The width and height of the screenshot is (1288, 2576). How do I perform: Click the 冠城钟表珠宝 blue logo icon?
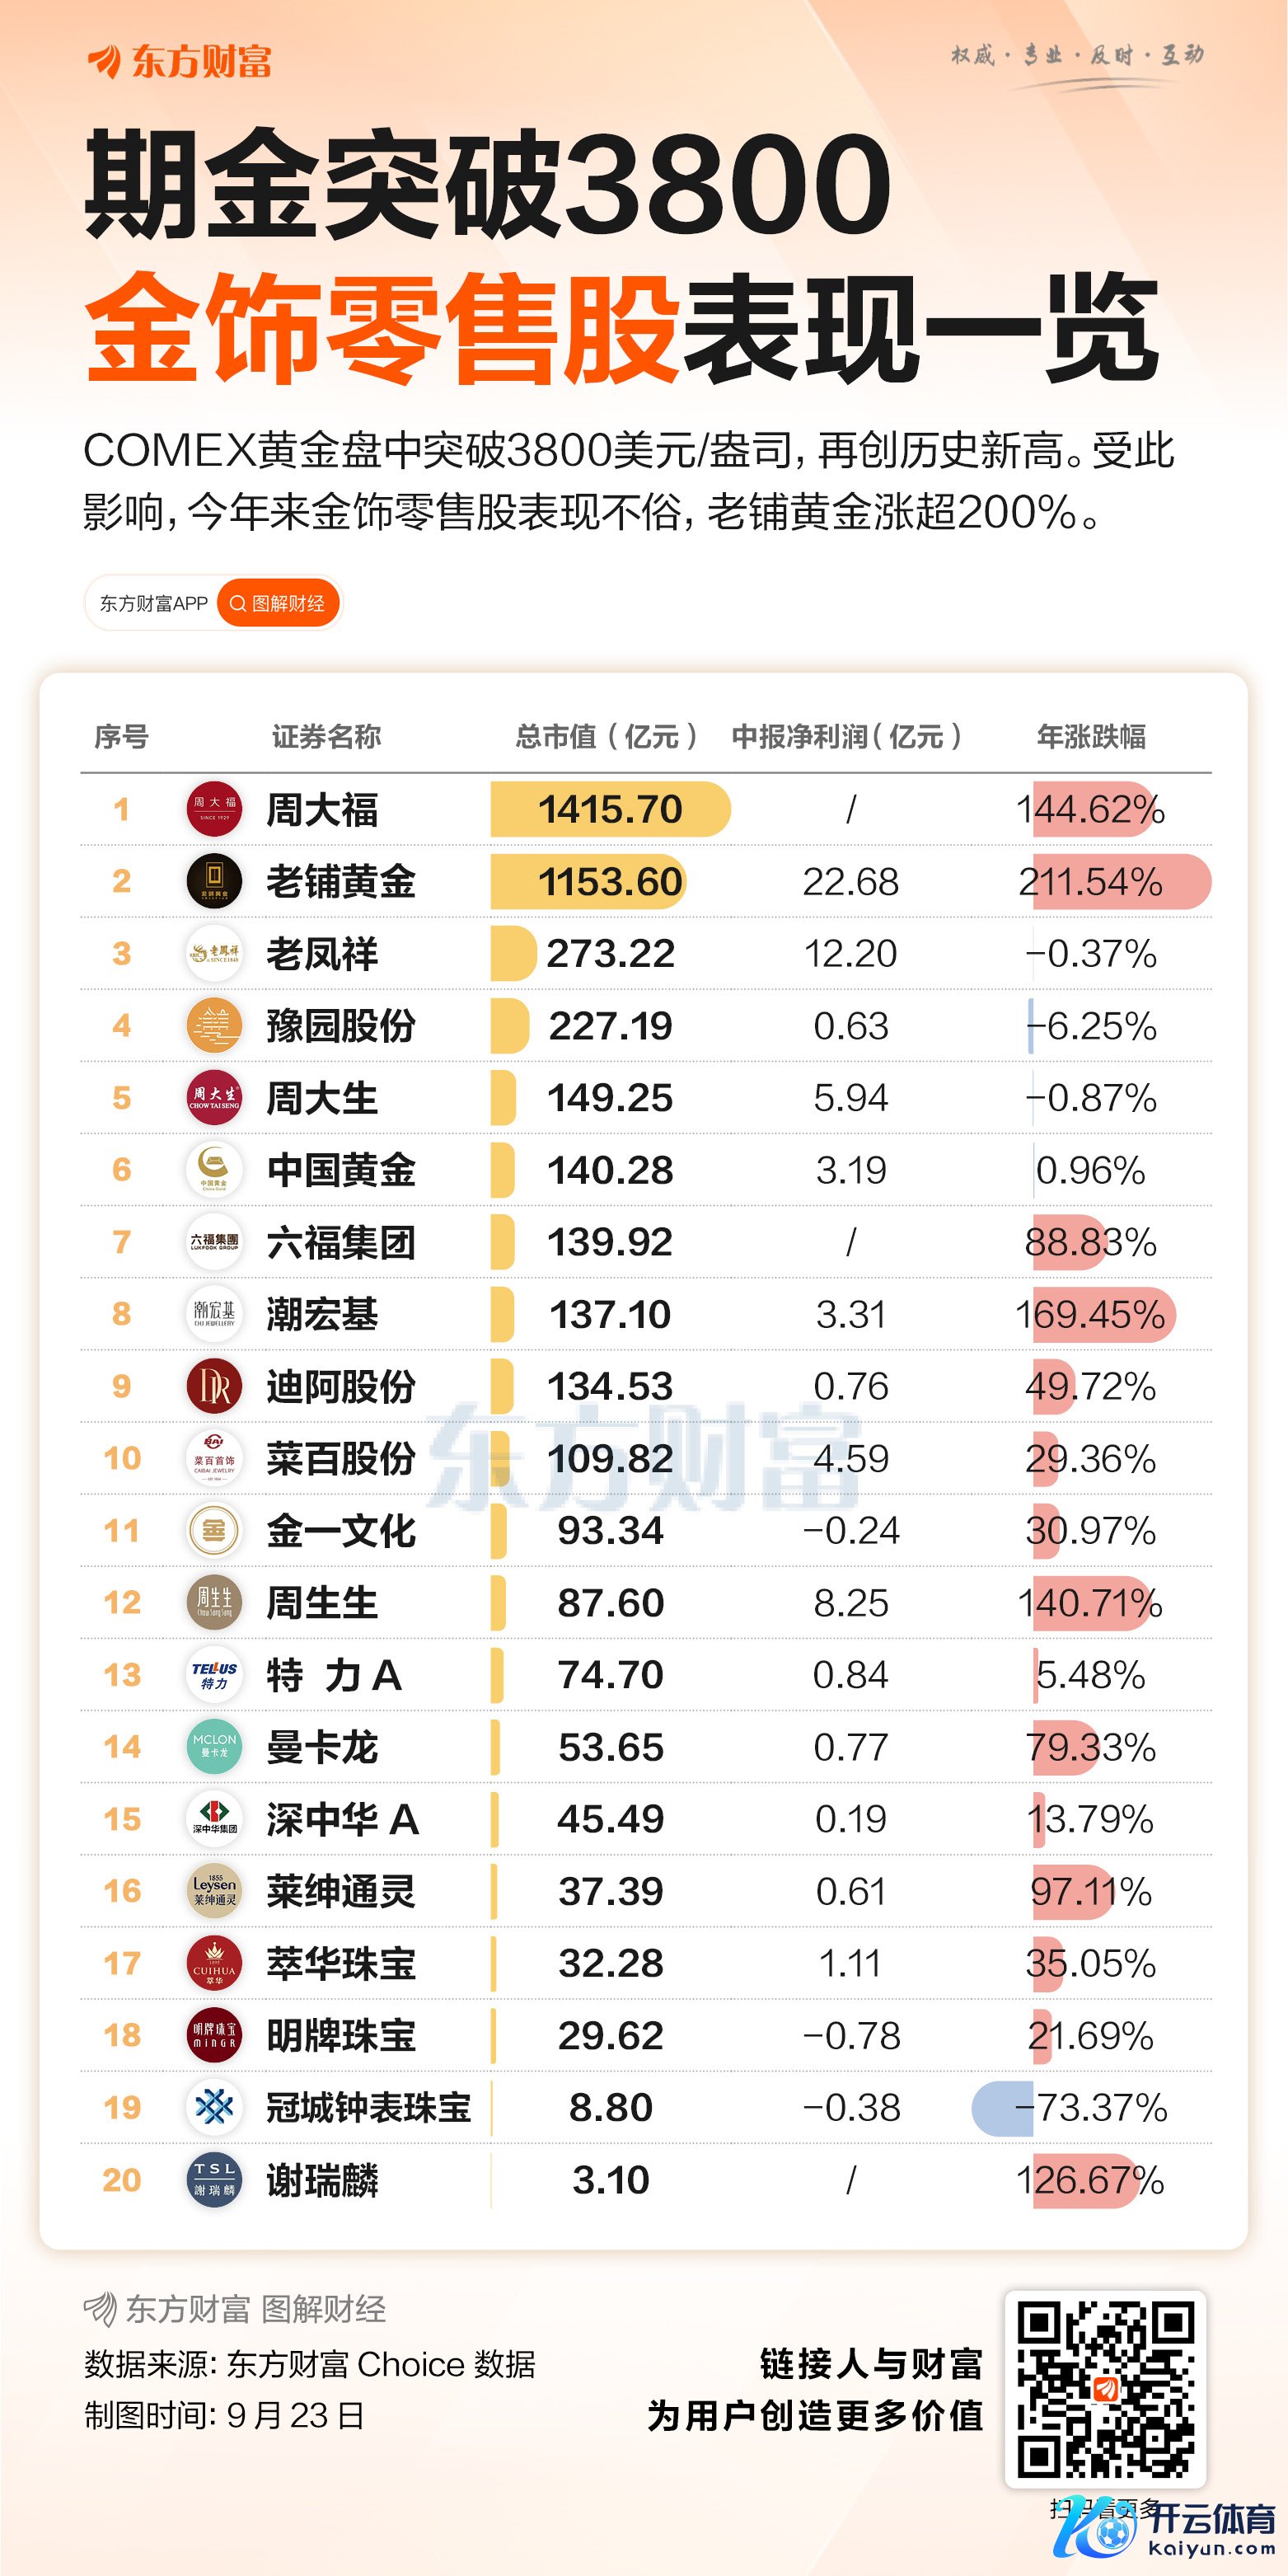214,2107
